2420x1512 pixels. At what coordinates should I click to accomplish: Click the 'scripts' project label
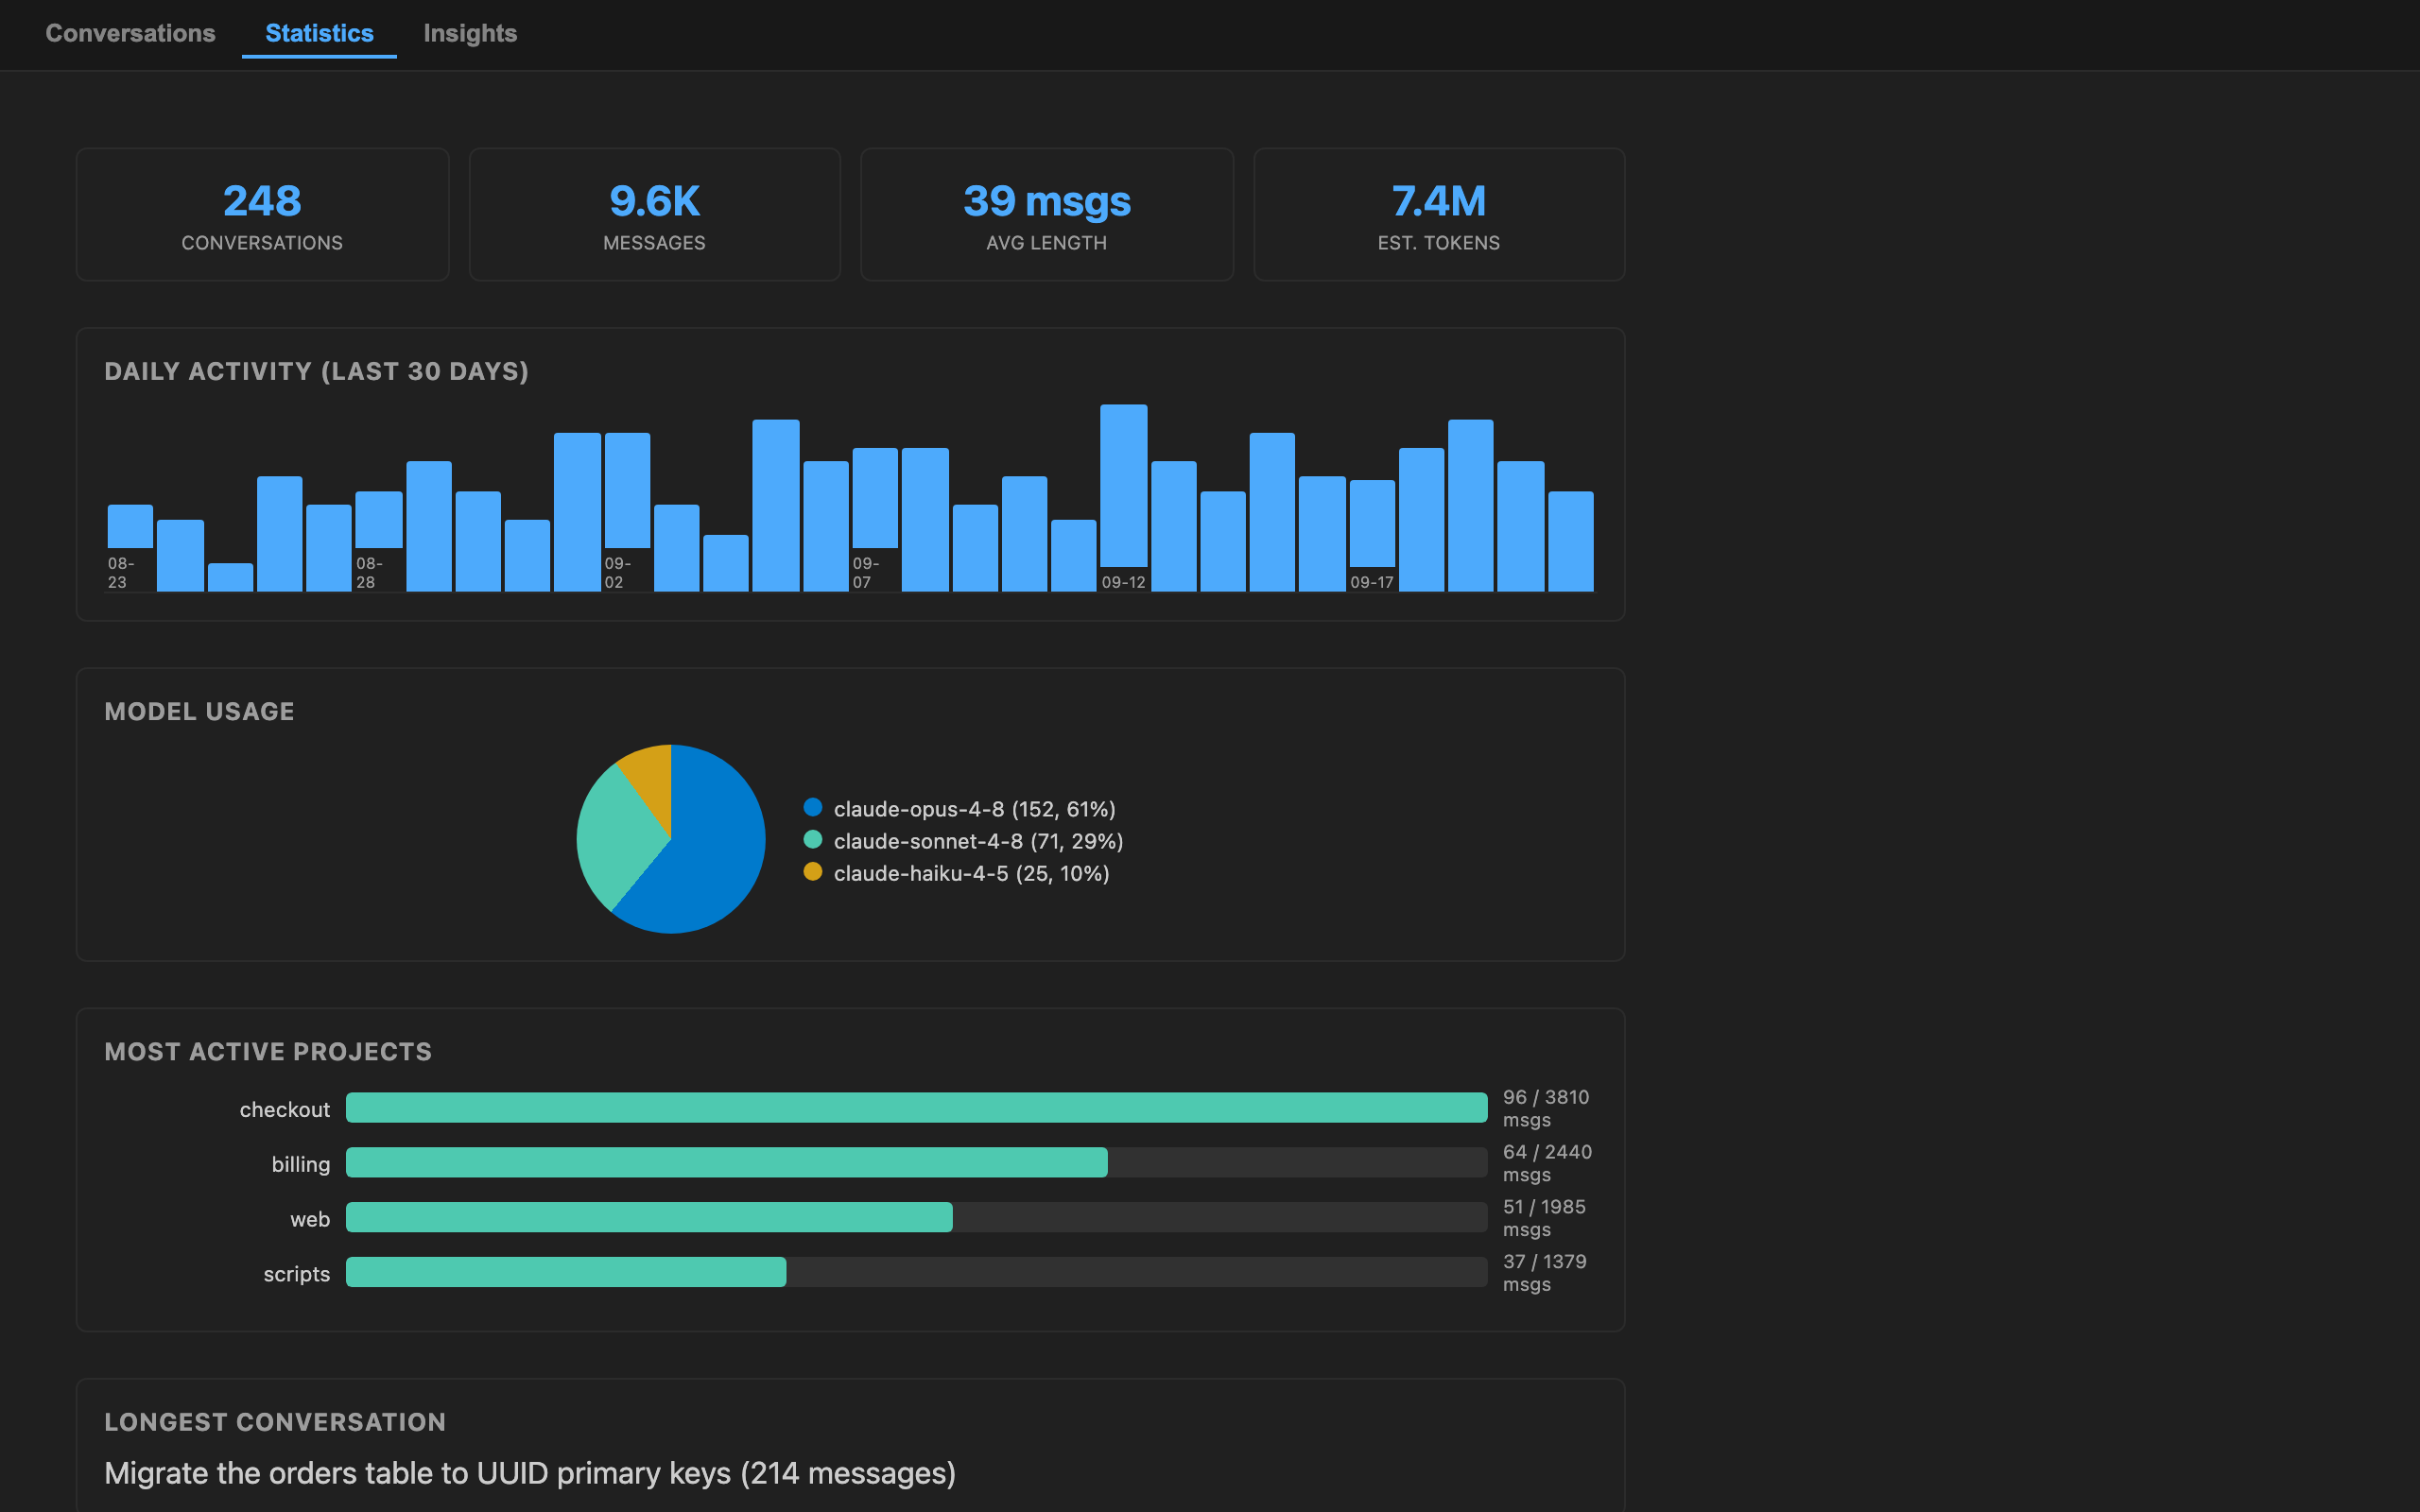(x=296, y=1274)
